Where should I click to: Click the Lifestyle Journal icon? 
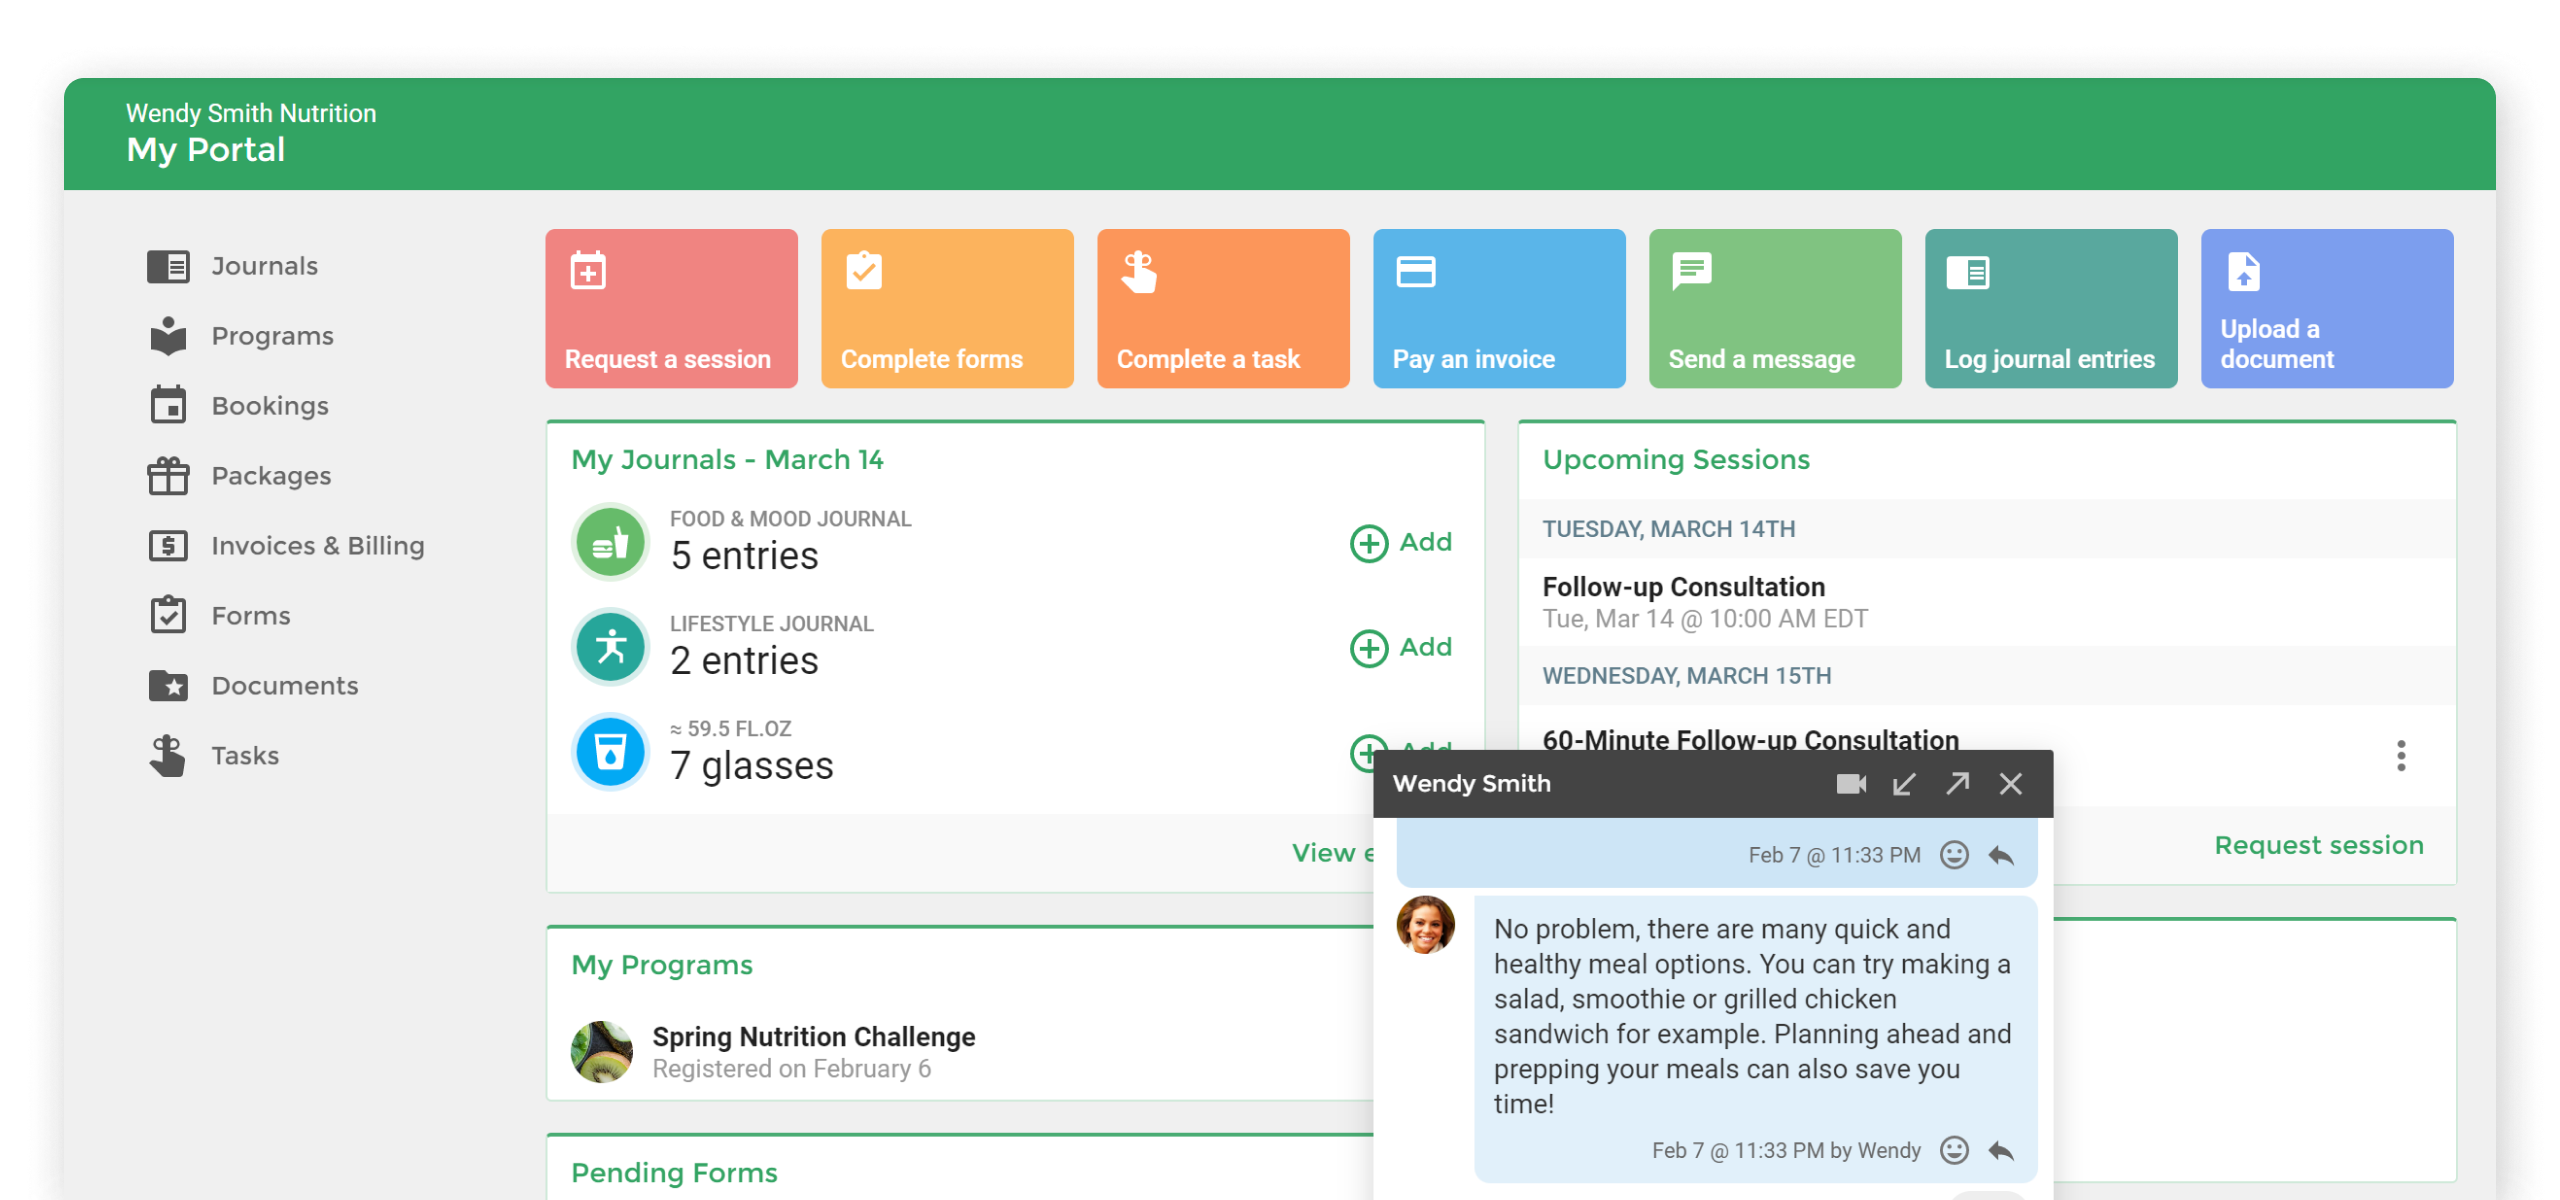click(x=610, y=647)
